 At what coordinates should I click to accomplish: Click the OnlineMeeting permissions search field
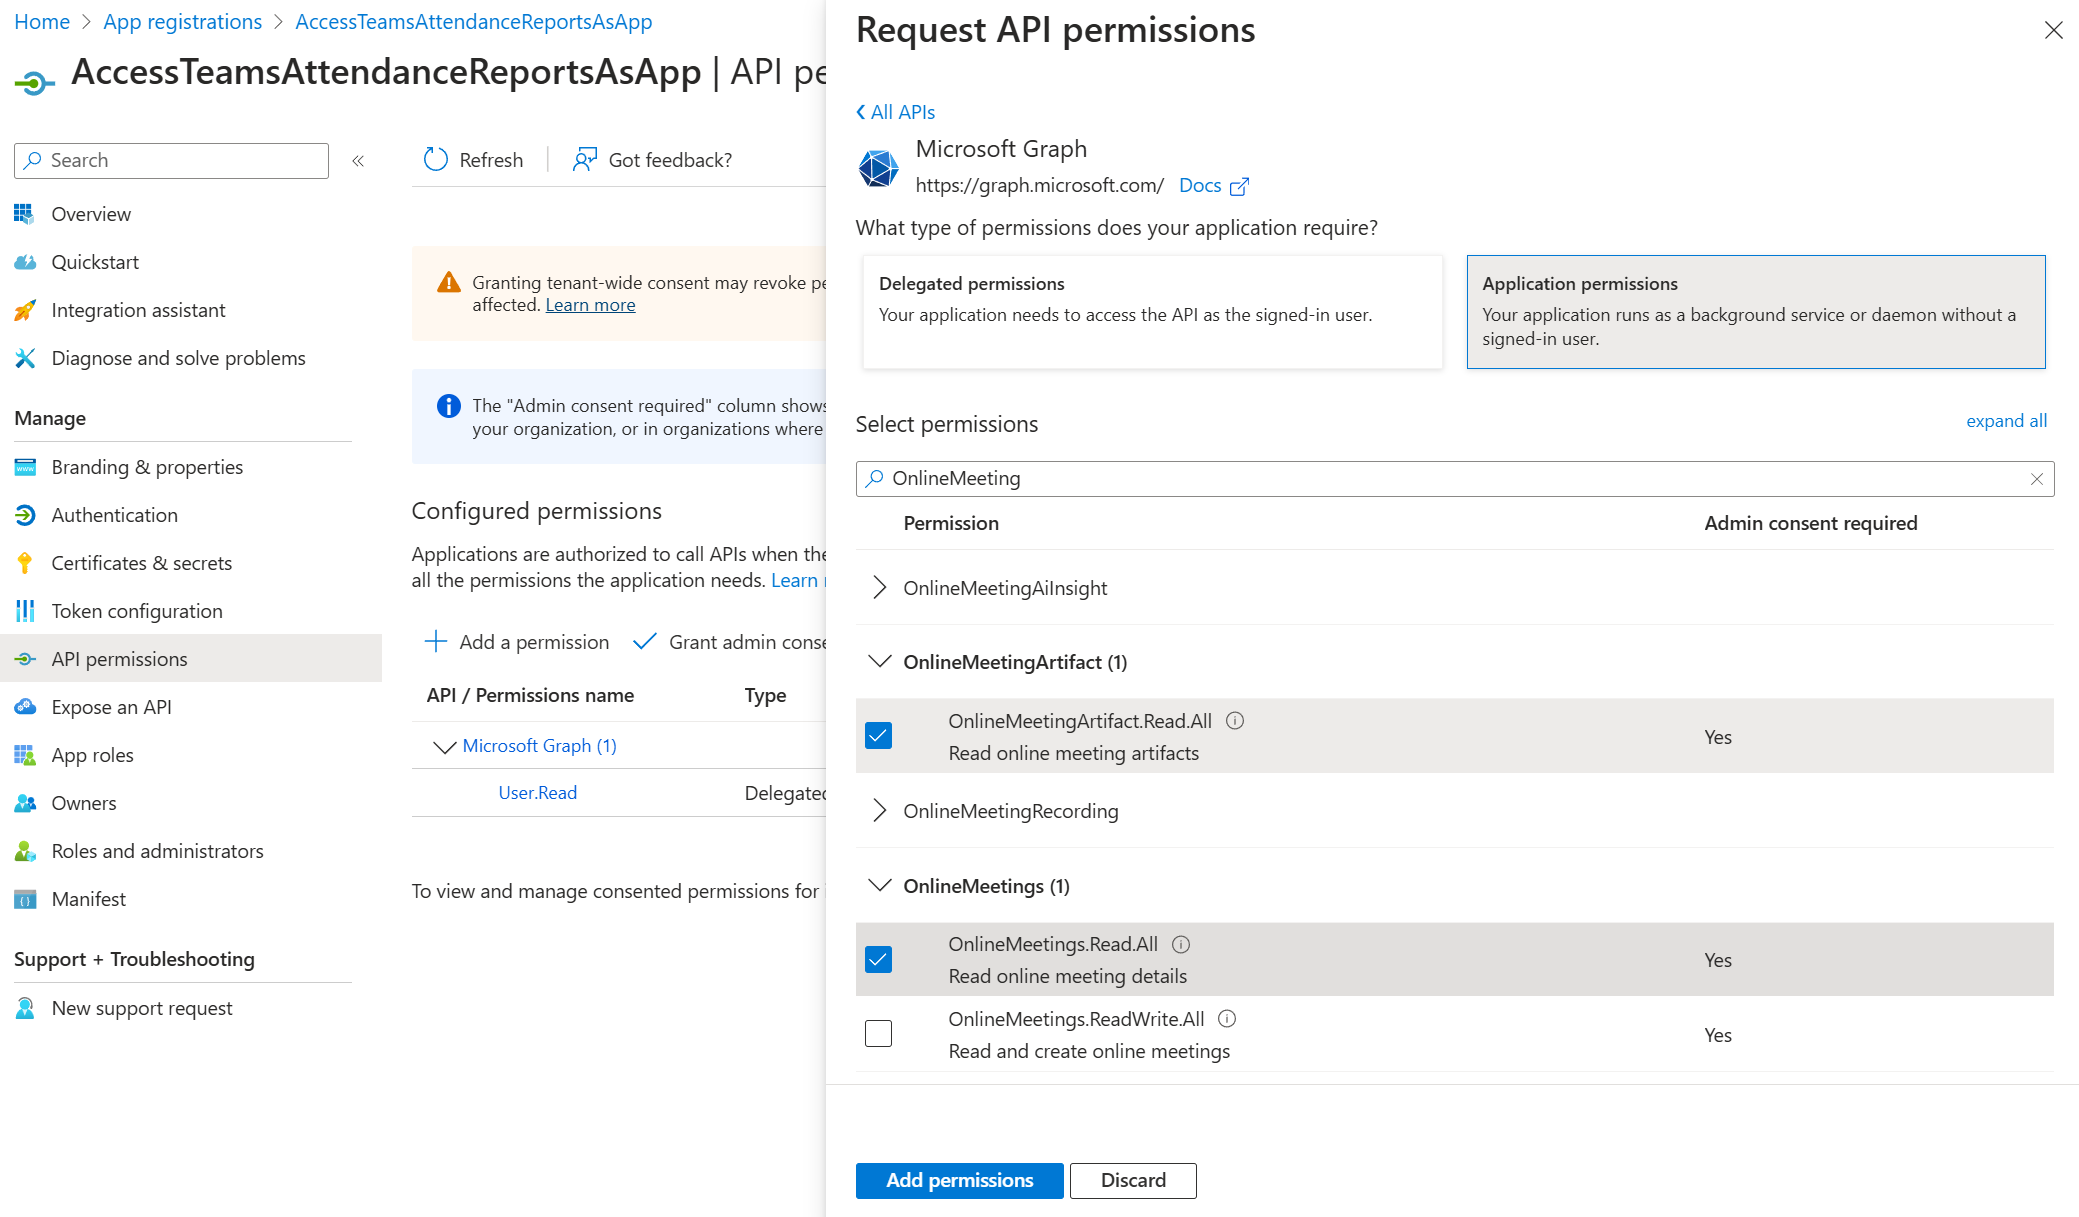click(1455, 479)
